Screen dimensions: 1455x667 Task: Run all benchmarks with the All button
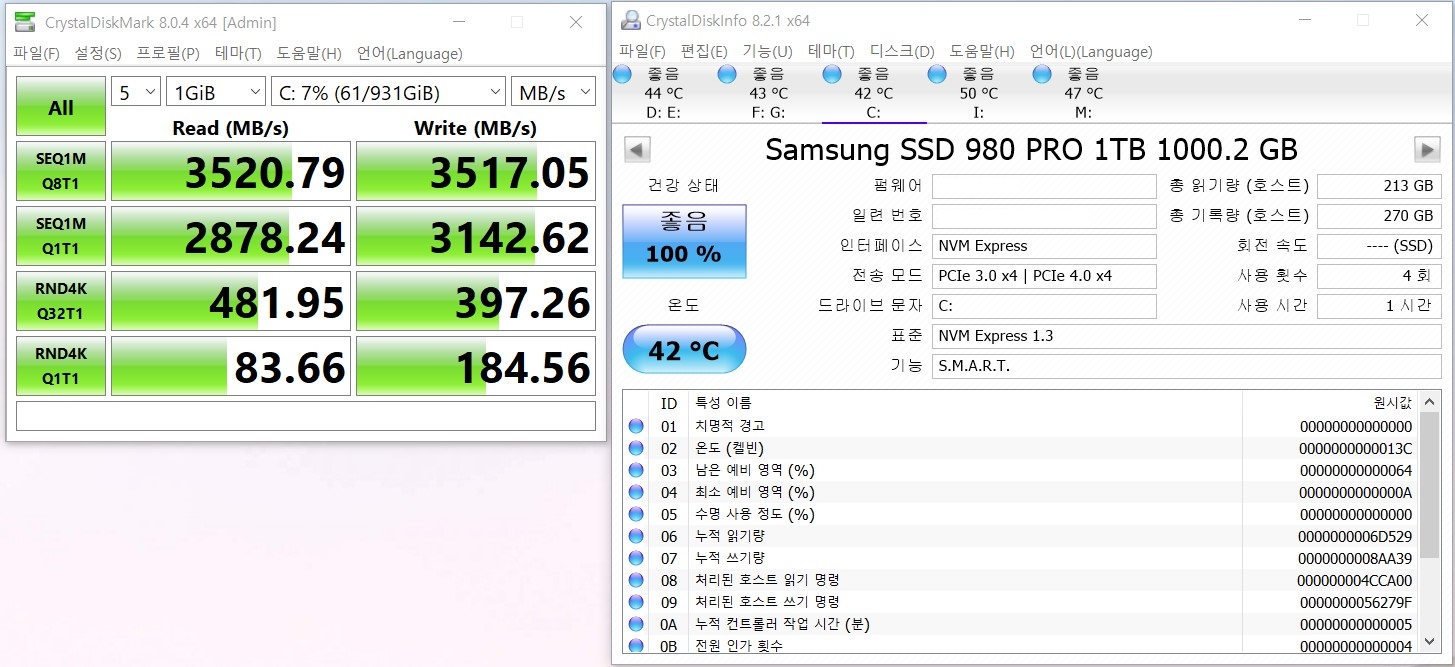[61, 107]
